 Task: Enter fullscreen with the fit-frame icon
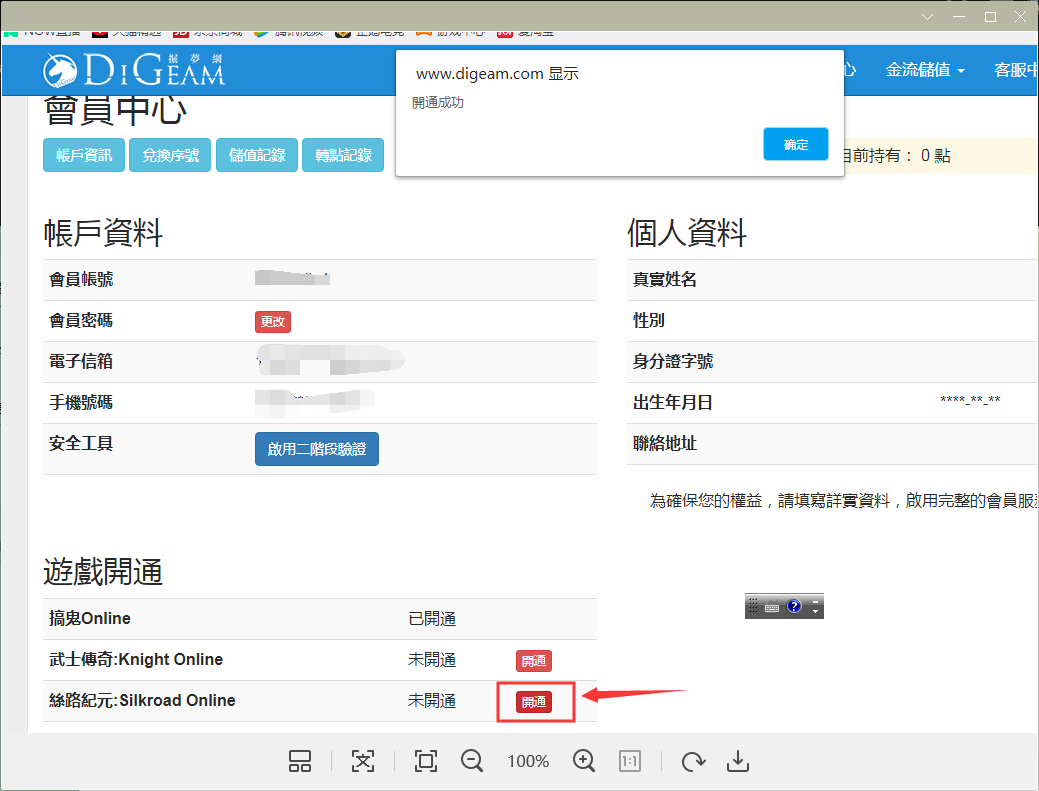point(426,761)
